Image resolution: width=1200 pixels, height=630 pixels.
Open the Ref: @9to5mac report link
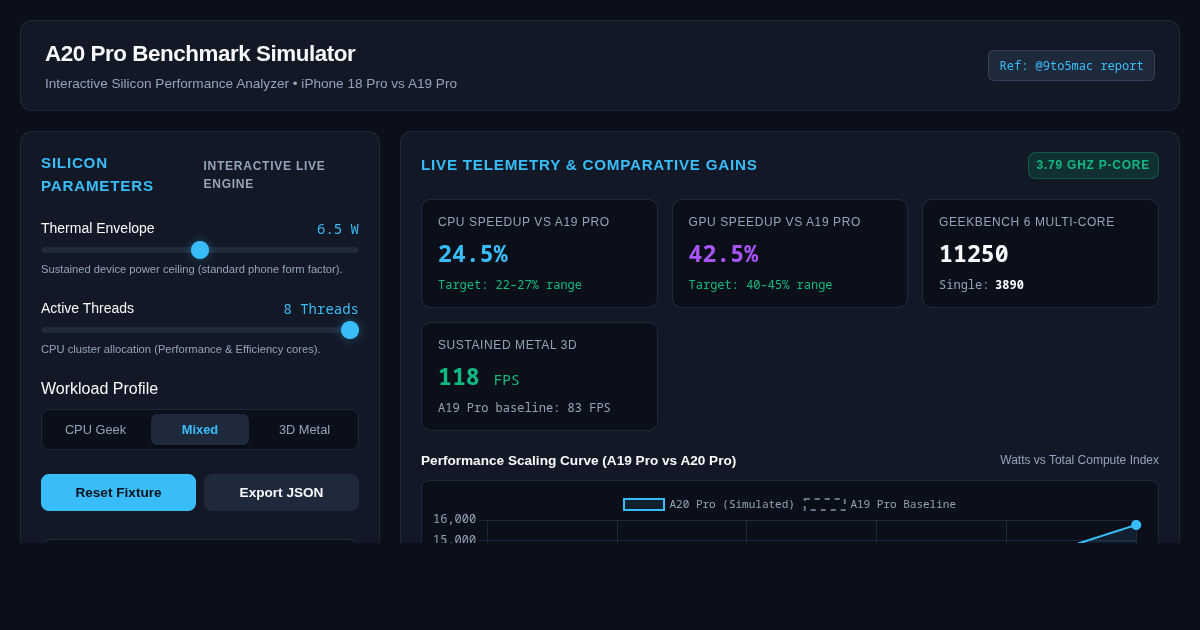[x=1071, y=66]
